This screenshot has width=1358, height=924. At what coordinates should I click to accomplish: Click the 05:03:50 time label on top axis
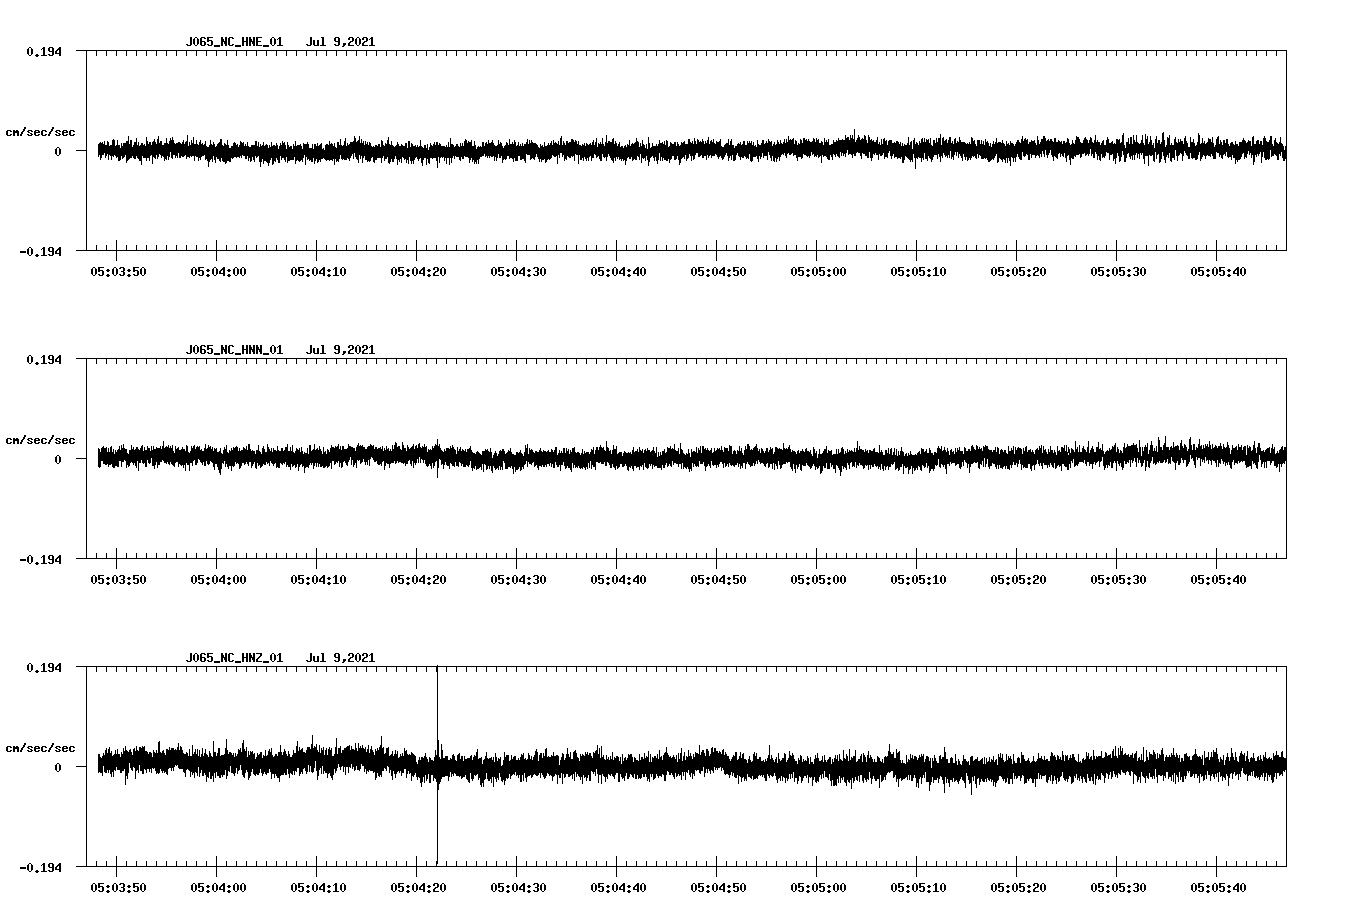(x=117, y=268)
